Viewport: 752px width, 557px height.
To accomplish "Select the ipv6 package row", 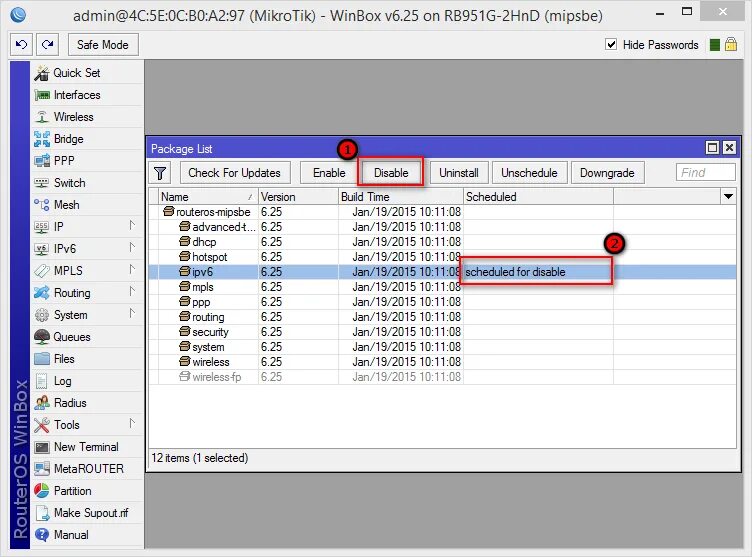I will [442, 272].
